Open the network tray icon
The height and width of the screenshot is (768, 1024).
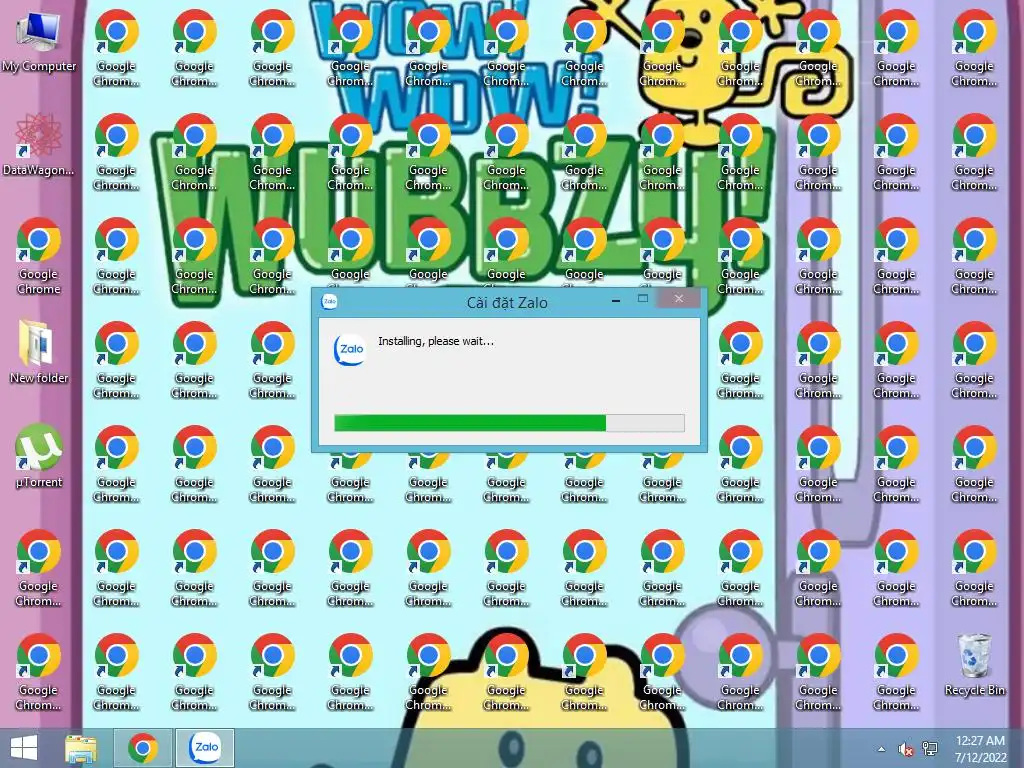930,749
